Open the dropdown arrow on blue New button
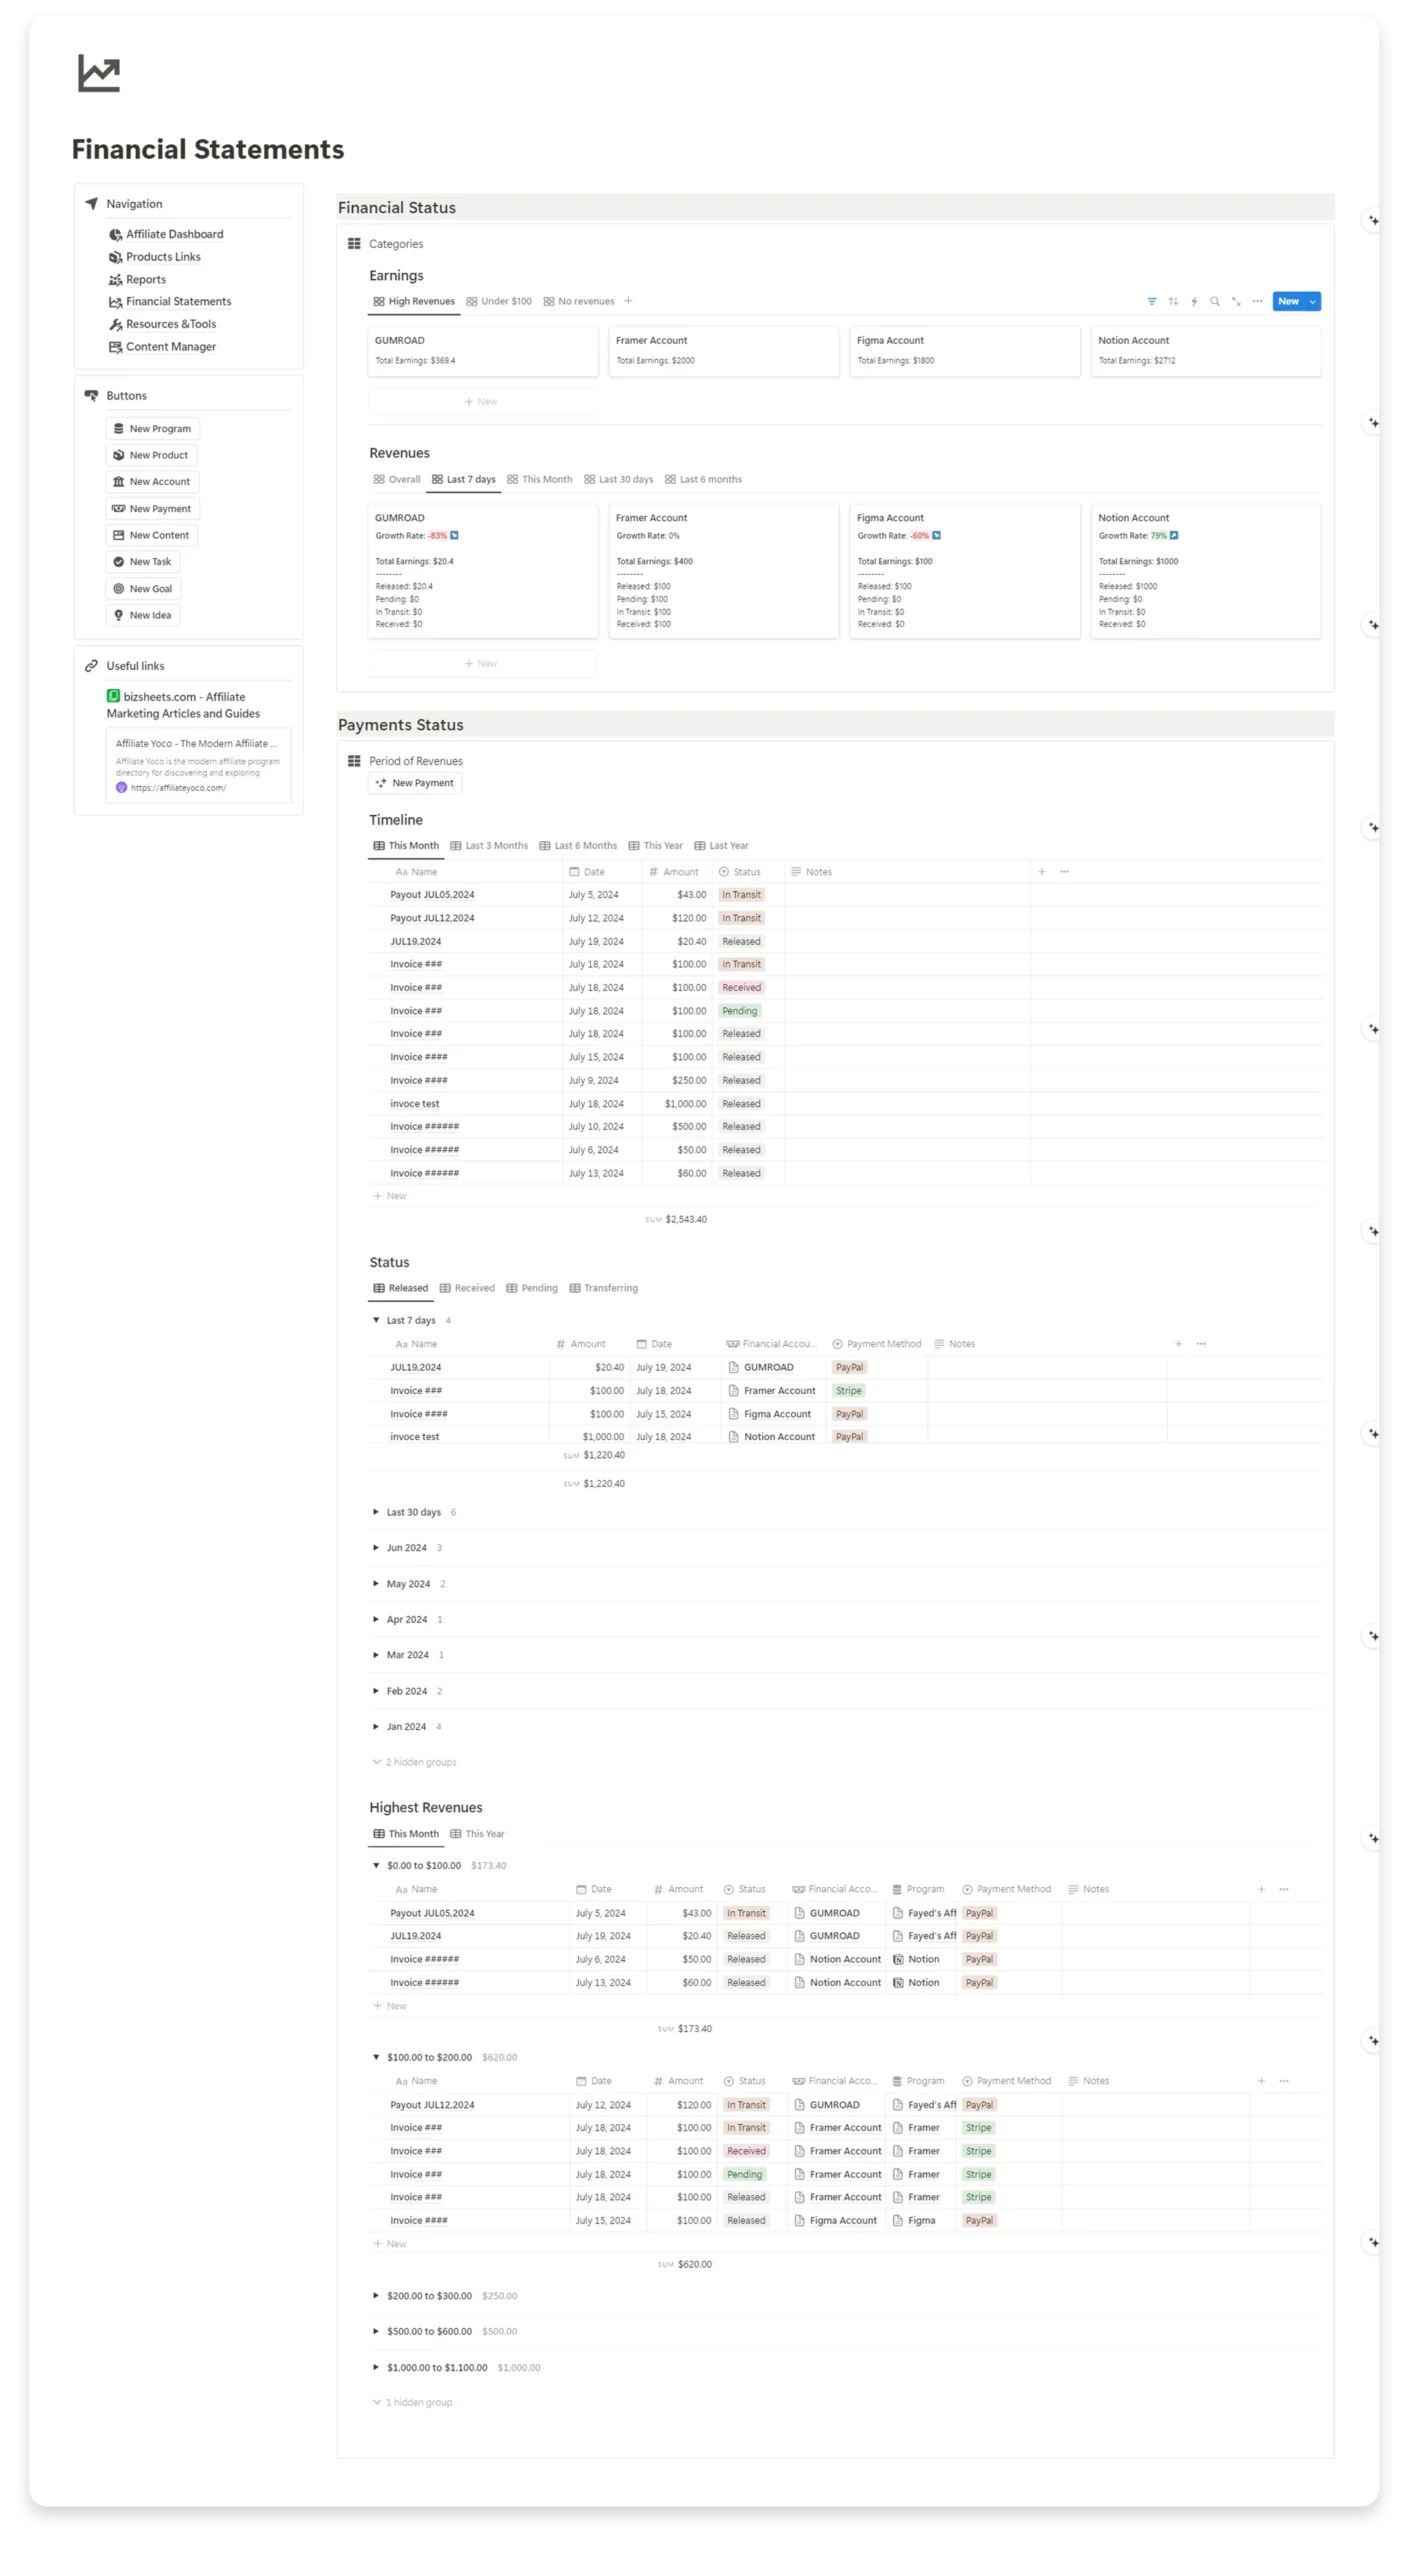This screenshot has height=2560, width=1404. (1312, 301)
